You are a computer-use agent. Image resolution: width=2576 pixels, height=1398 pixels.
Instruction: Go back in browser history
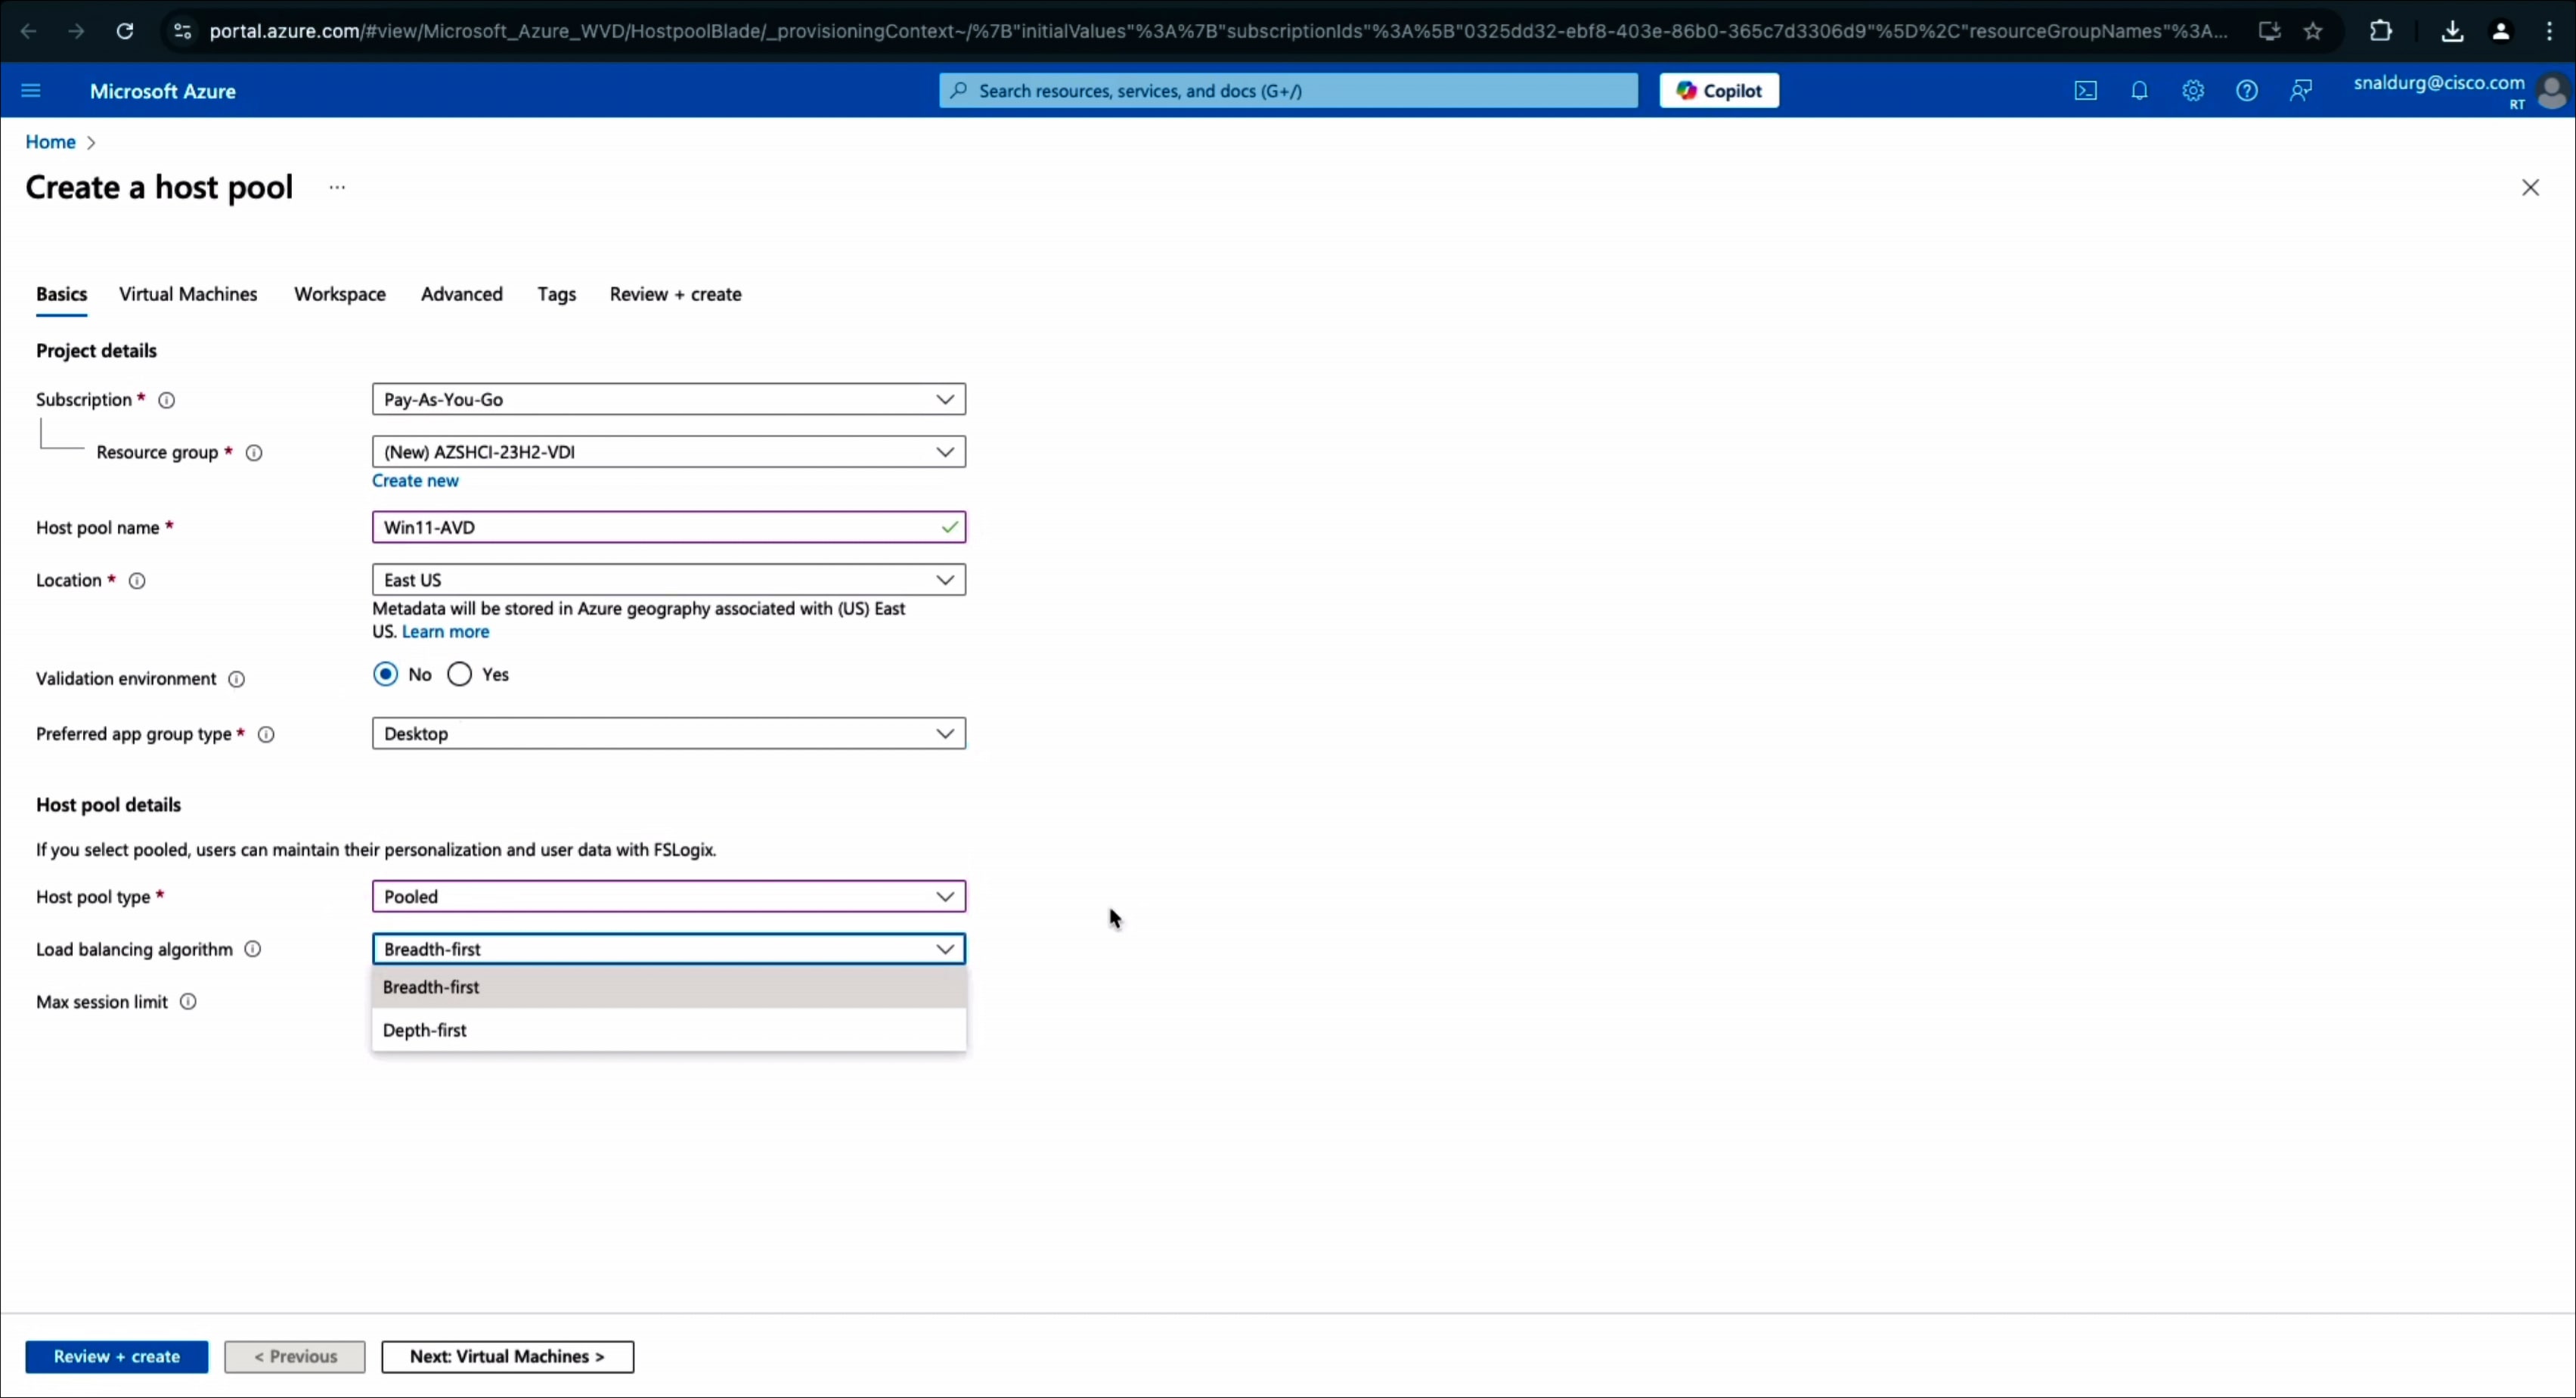[x=29, y=31]
